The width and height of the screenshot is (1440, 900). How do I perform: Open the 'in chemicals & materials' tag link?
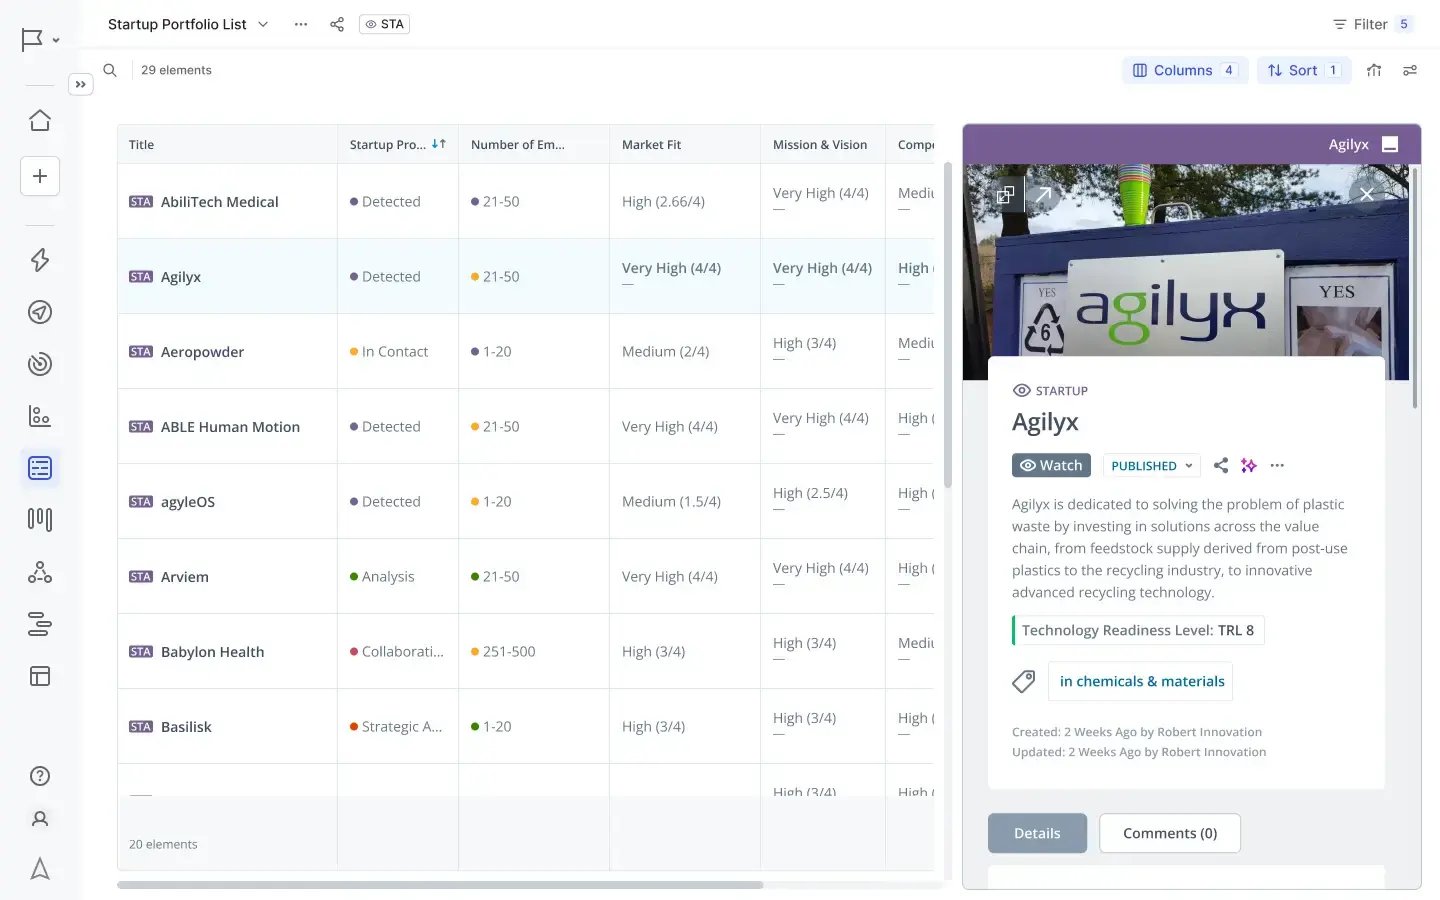click(x=1141, y=681)
